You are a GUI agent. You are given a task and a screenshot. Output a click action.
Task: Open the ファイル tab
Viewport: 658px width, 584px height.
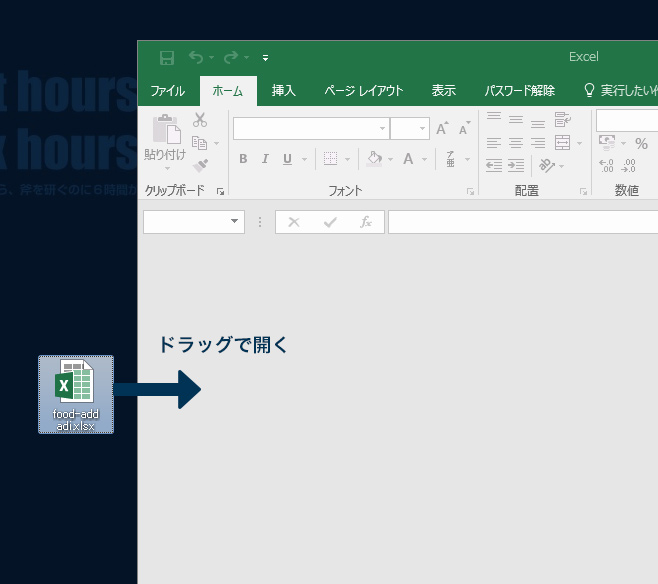(167, 91)
